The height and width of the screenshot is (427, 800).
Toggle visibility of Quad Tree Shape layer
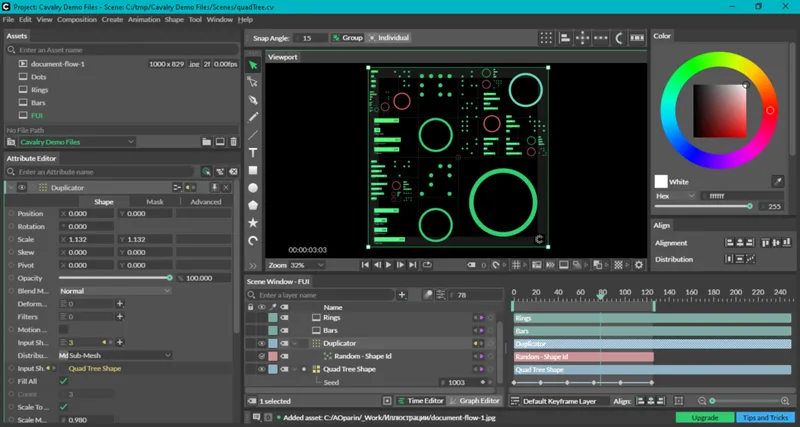pyautogui.click(x=261, y=369)
